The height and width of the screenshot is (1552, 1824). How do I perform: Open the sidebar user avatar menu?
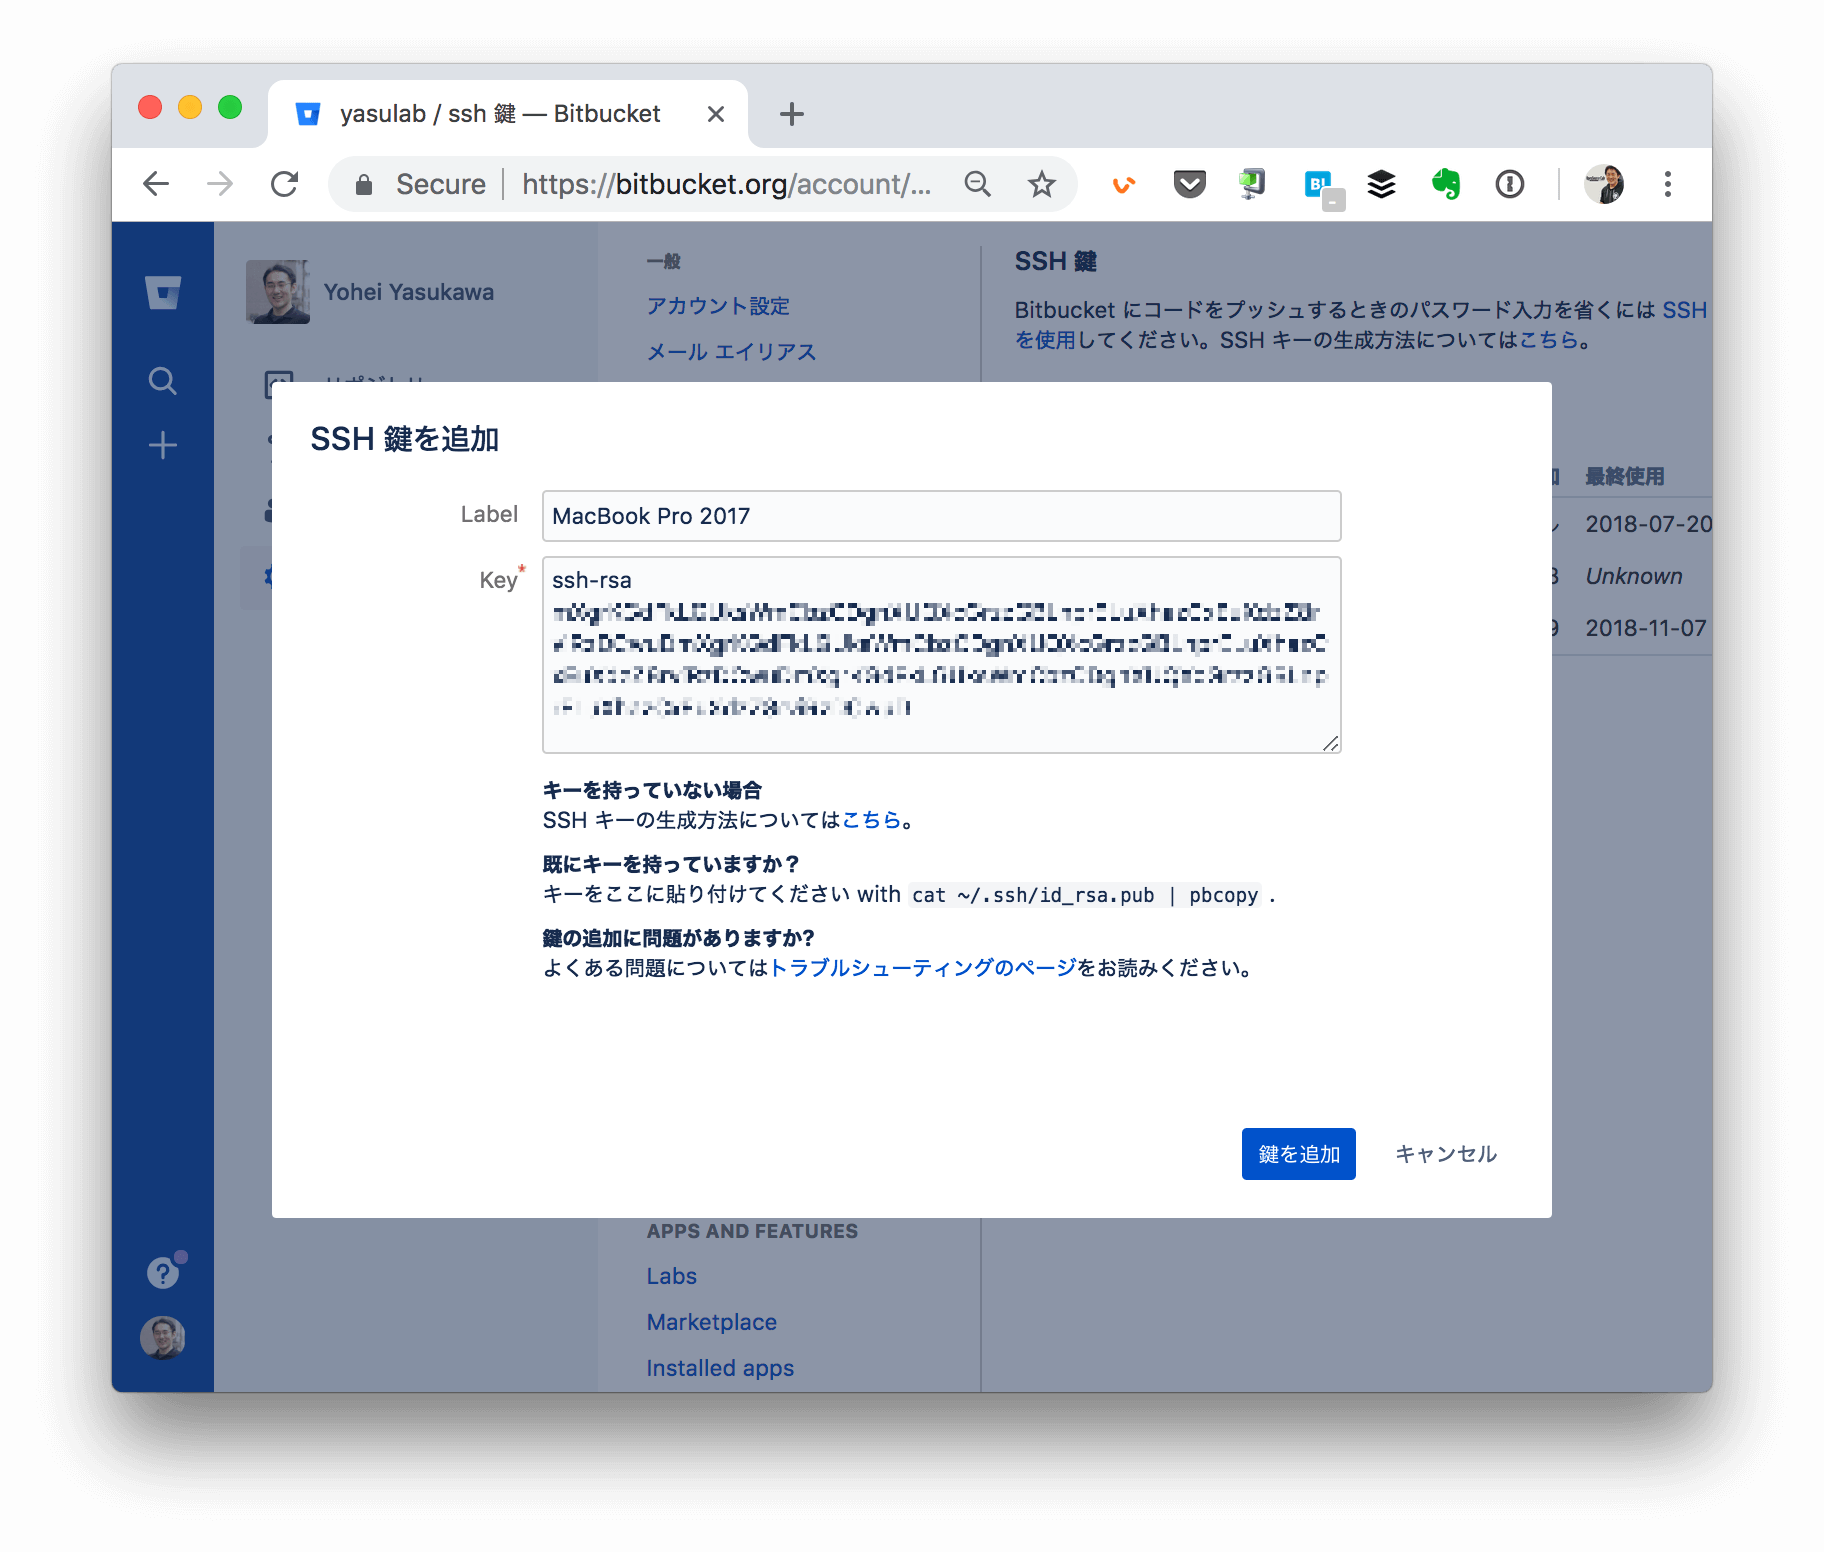coord(163,1337)
